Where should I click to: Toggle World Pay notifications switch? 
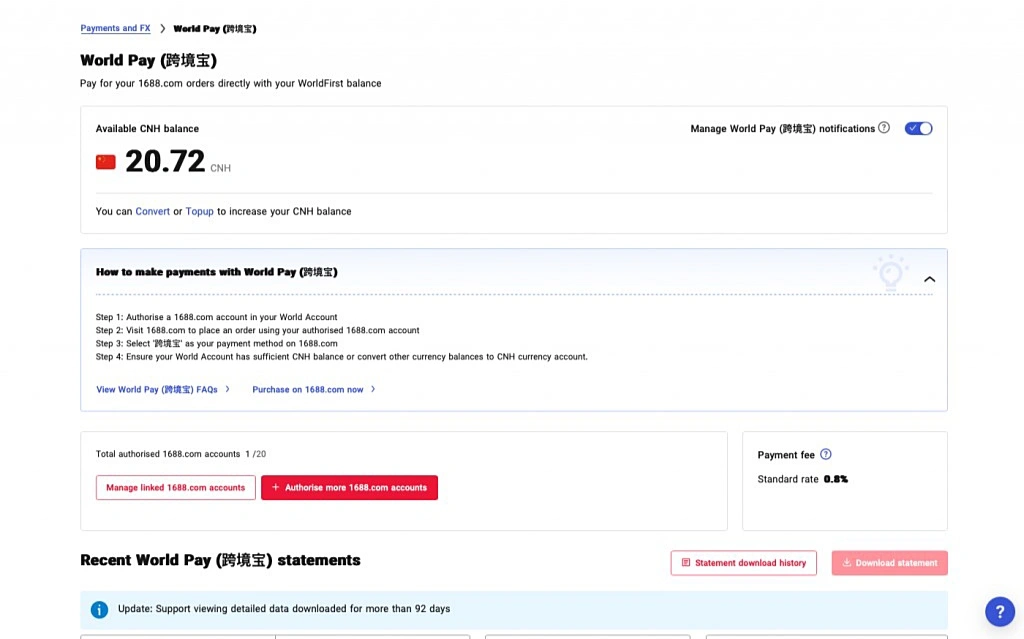pyautogui.click(x=918, y=128)
